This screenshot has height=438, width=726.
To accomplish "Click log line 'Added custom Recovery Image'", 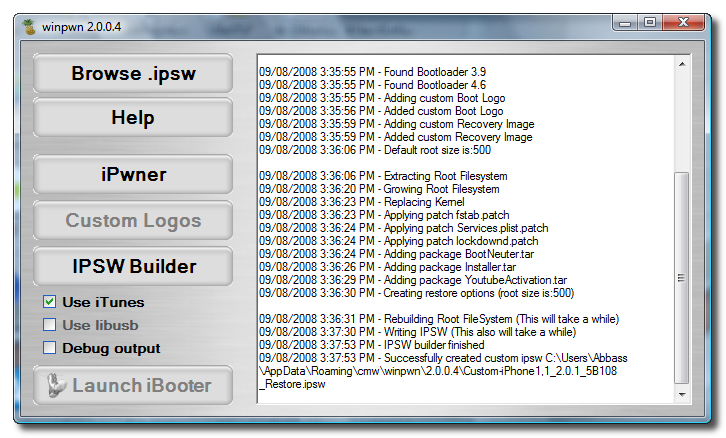I will pyautogui.click(x=395, y=137).
